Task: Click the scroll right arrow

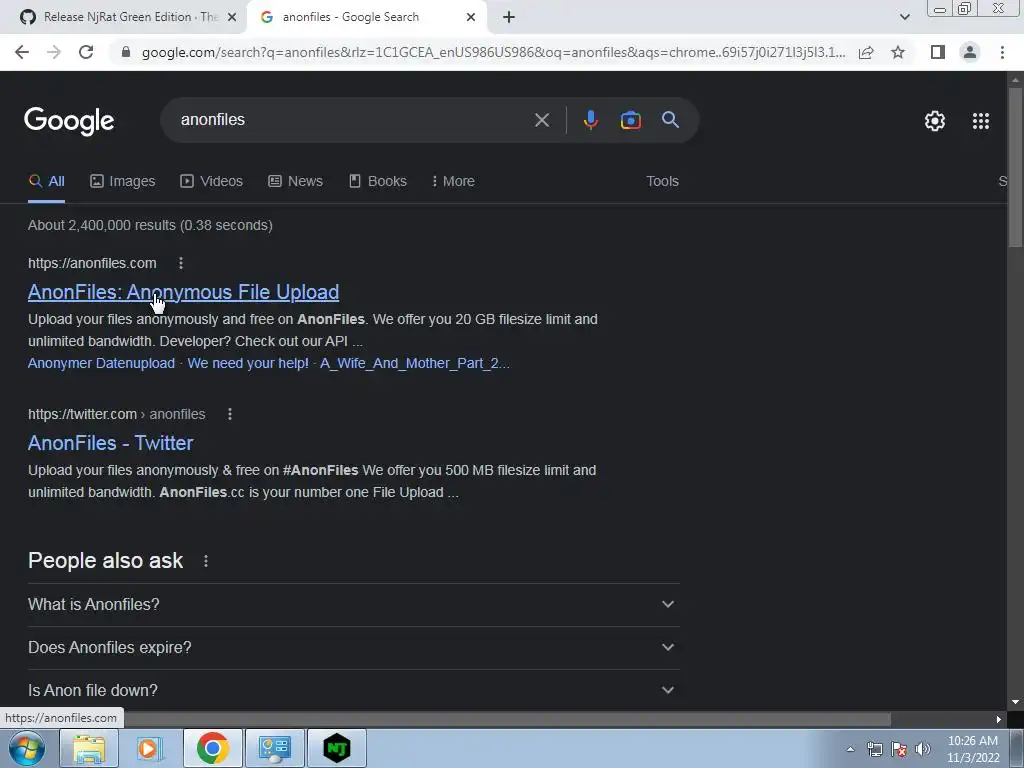Action: [x=999, y=720]
